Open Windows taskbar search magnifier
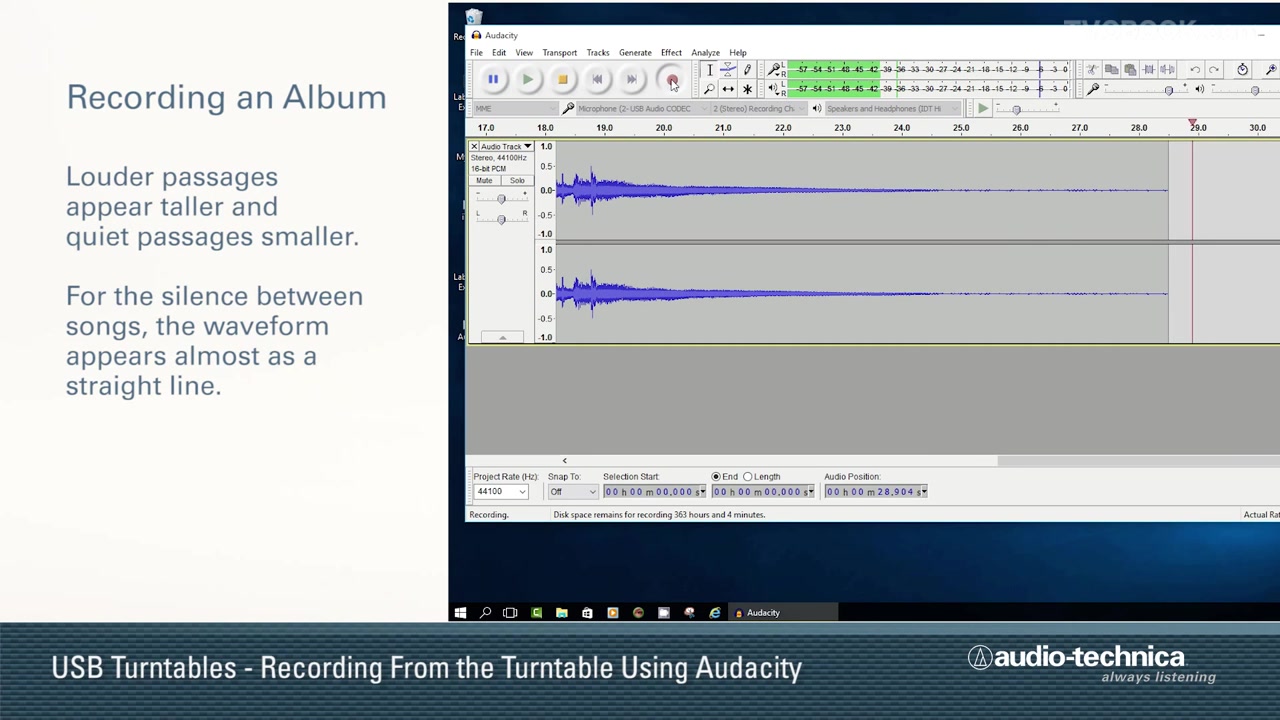 coord(485,613)
